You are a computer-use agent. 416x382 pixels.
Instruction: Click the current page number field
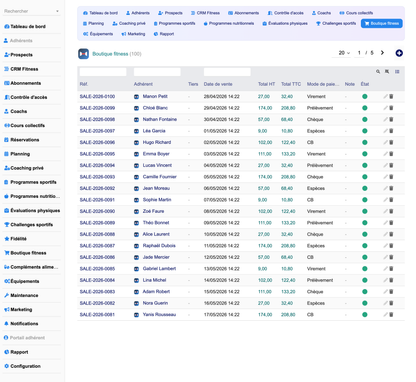(x=359, y=53)
